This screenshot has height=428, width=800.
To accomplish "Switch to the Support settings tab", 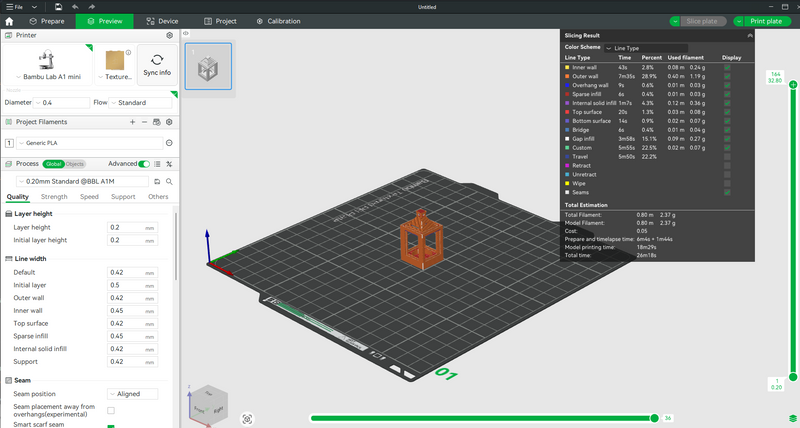I will click(x=123, y=196).
